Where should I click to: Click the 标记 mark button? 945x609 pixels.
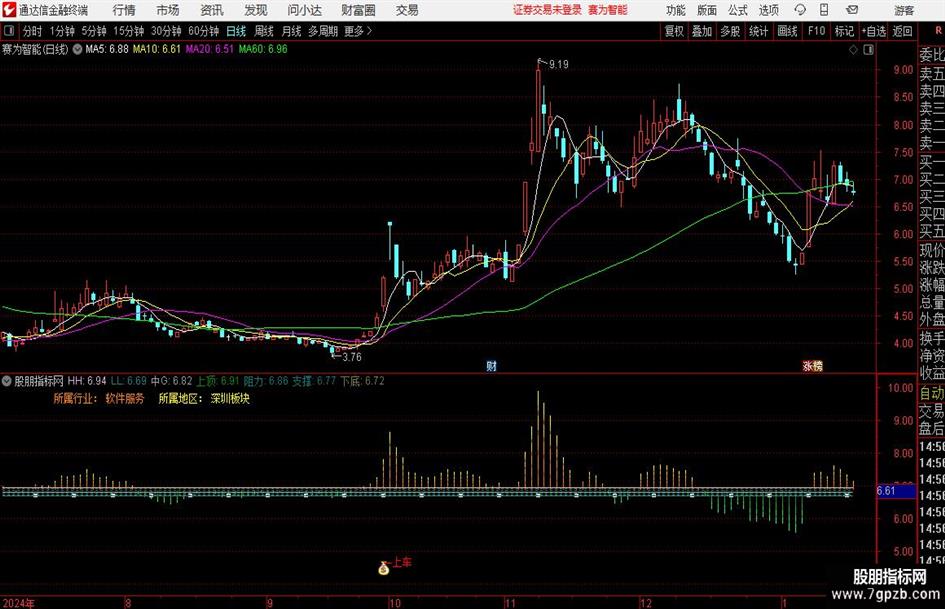click(844, 31)
